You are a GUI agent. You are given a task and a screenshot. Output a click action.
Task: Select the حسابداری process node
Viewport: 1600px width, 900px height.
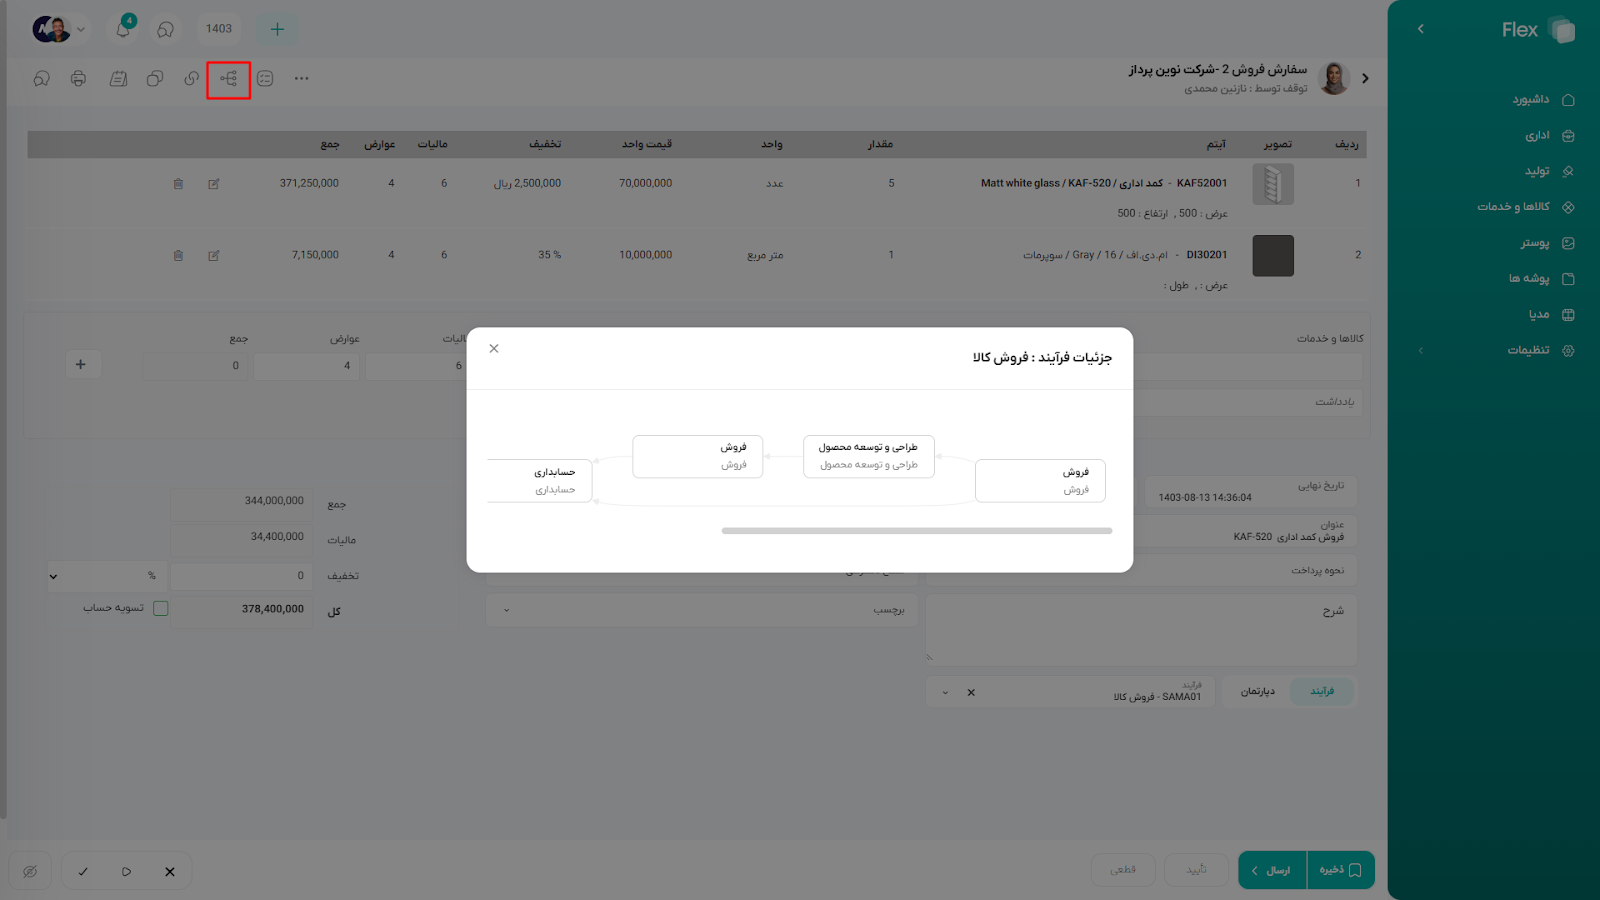coord(541,481)
